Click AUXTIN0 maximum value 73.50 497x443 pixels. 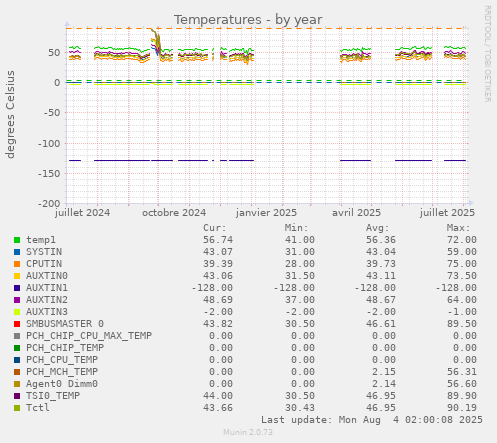[462, 276]
